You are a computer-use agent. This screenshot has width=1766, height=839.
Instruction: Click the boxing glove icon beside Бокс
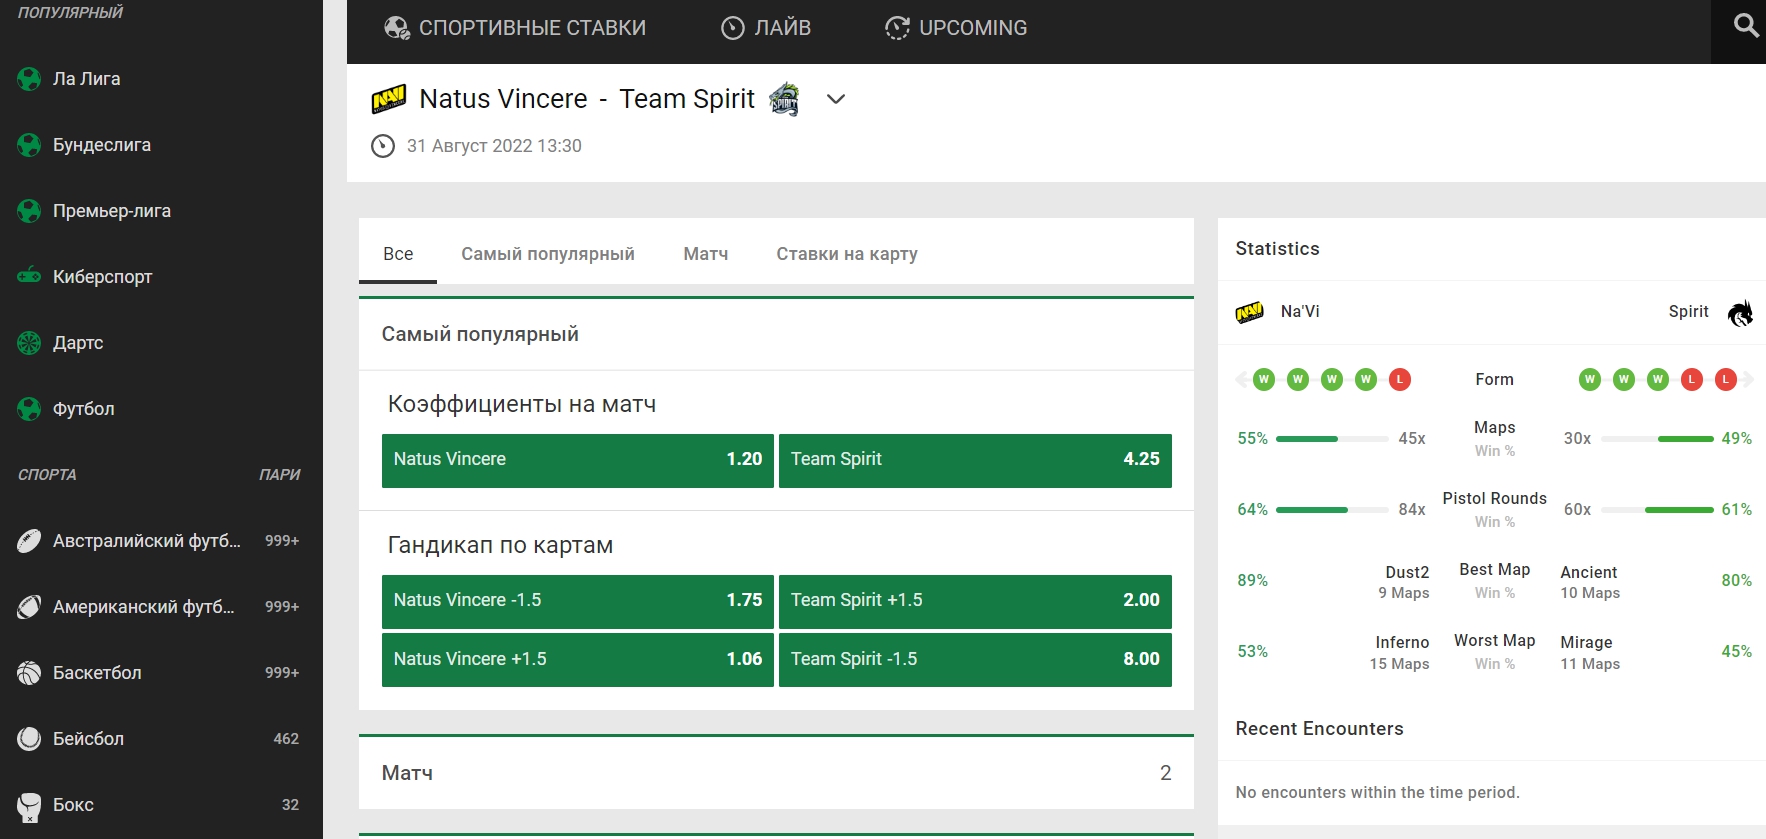(29, 805)
